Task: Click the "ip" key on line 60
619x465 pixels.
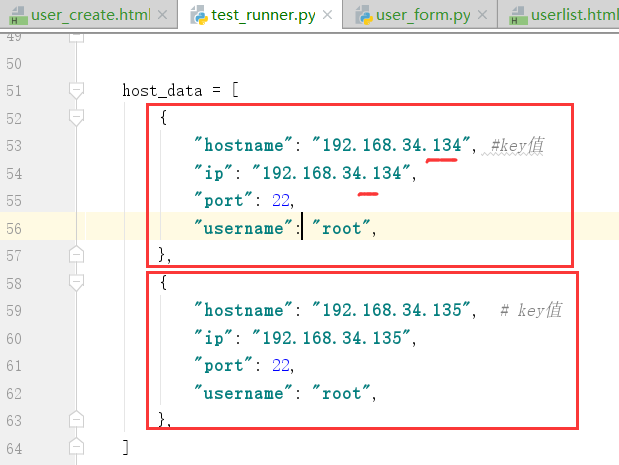Action: click(214, 338)
